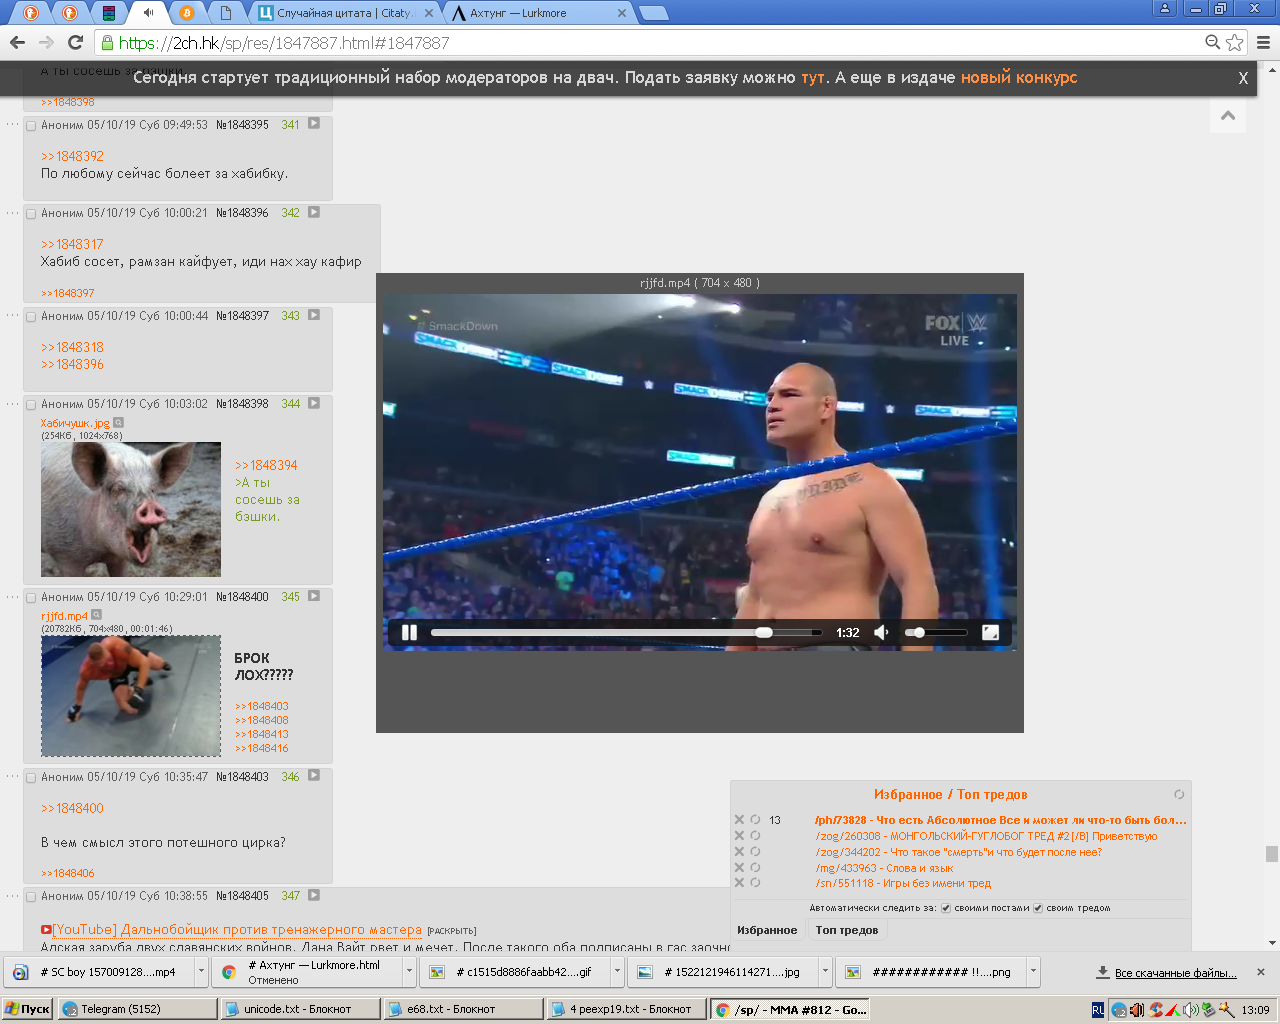The height and width of the screenshot is (1024, 1280).
Task: Check the box on post №1848400
Action: pyautogui.click(x=31, y=598)
